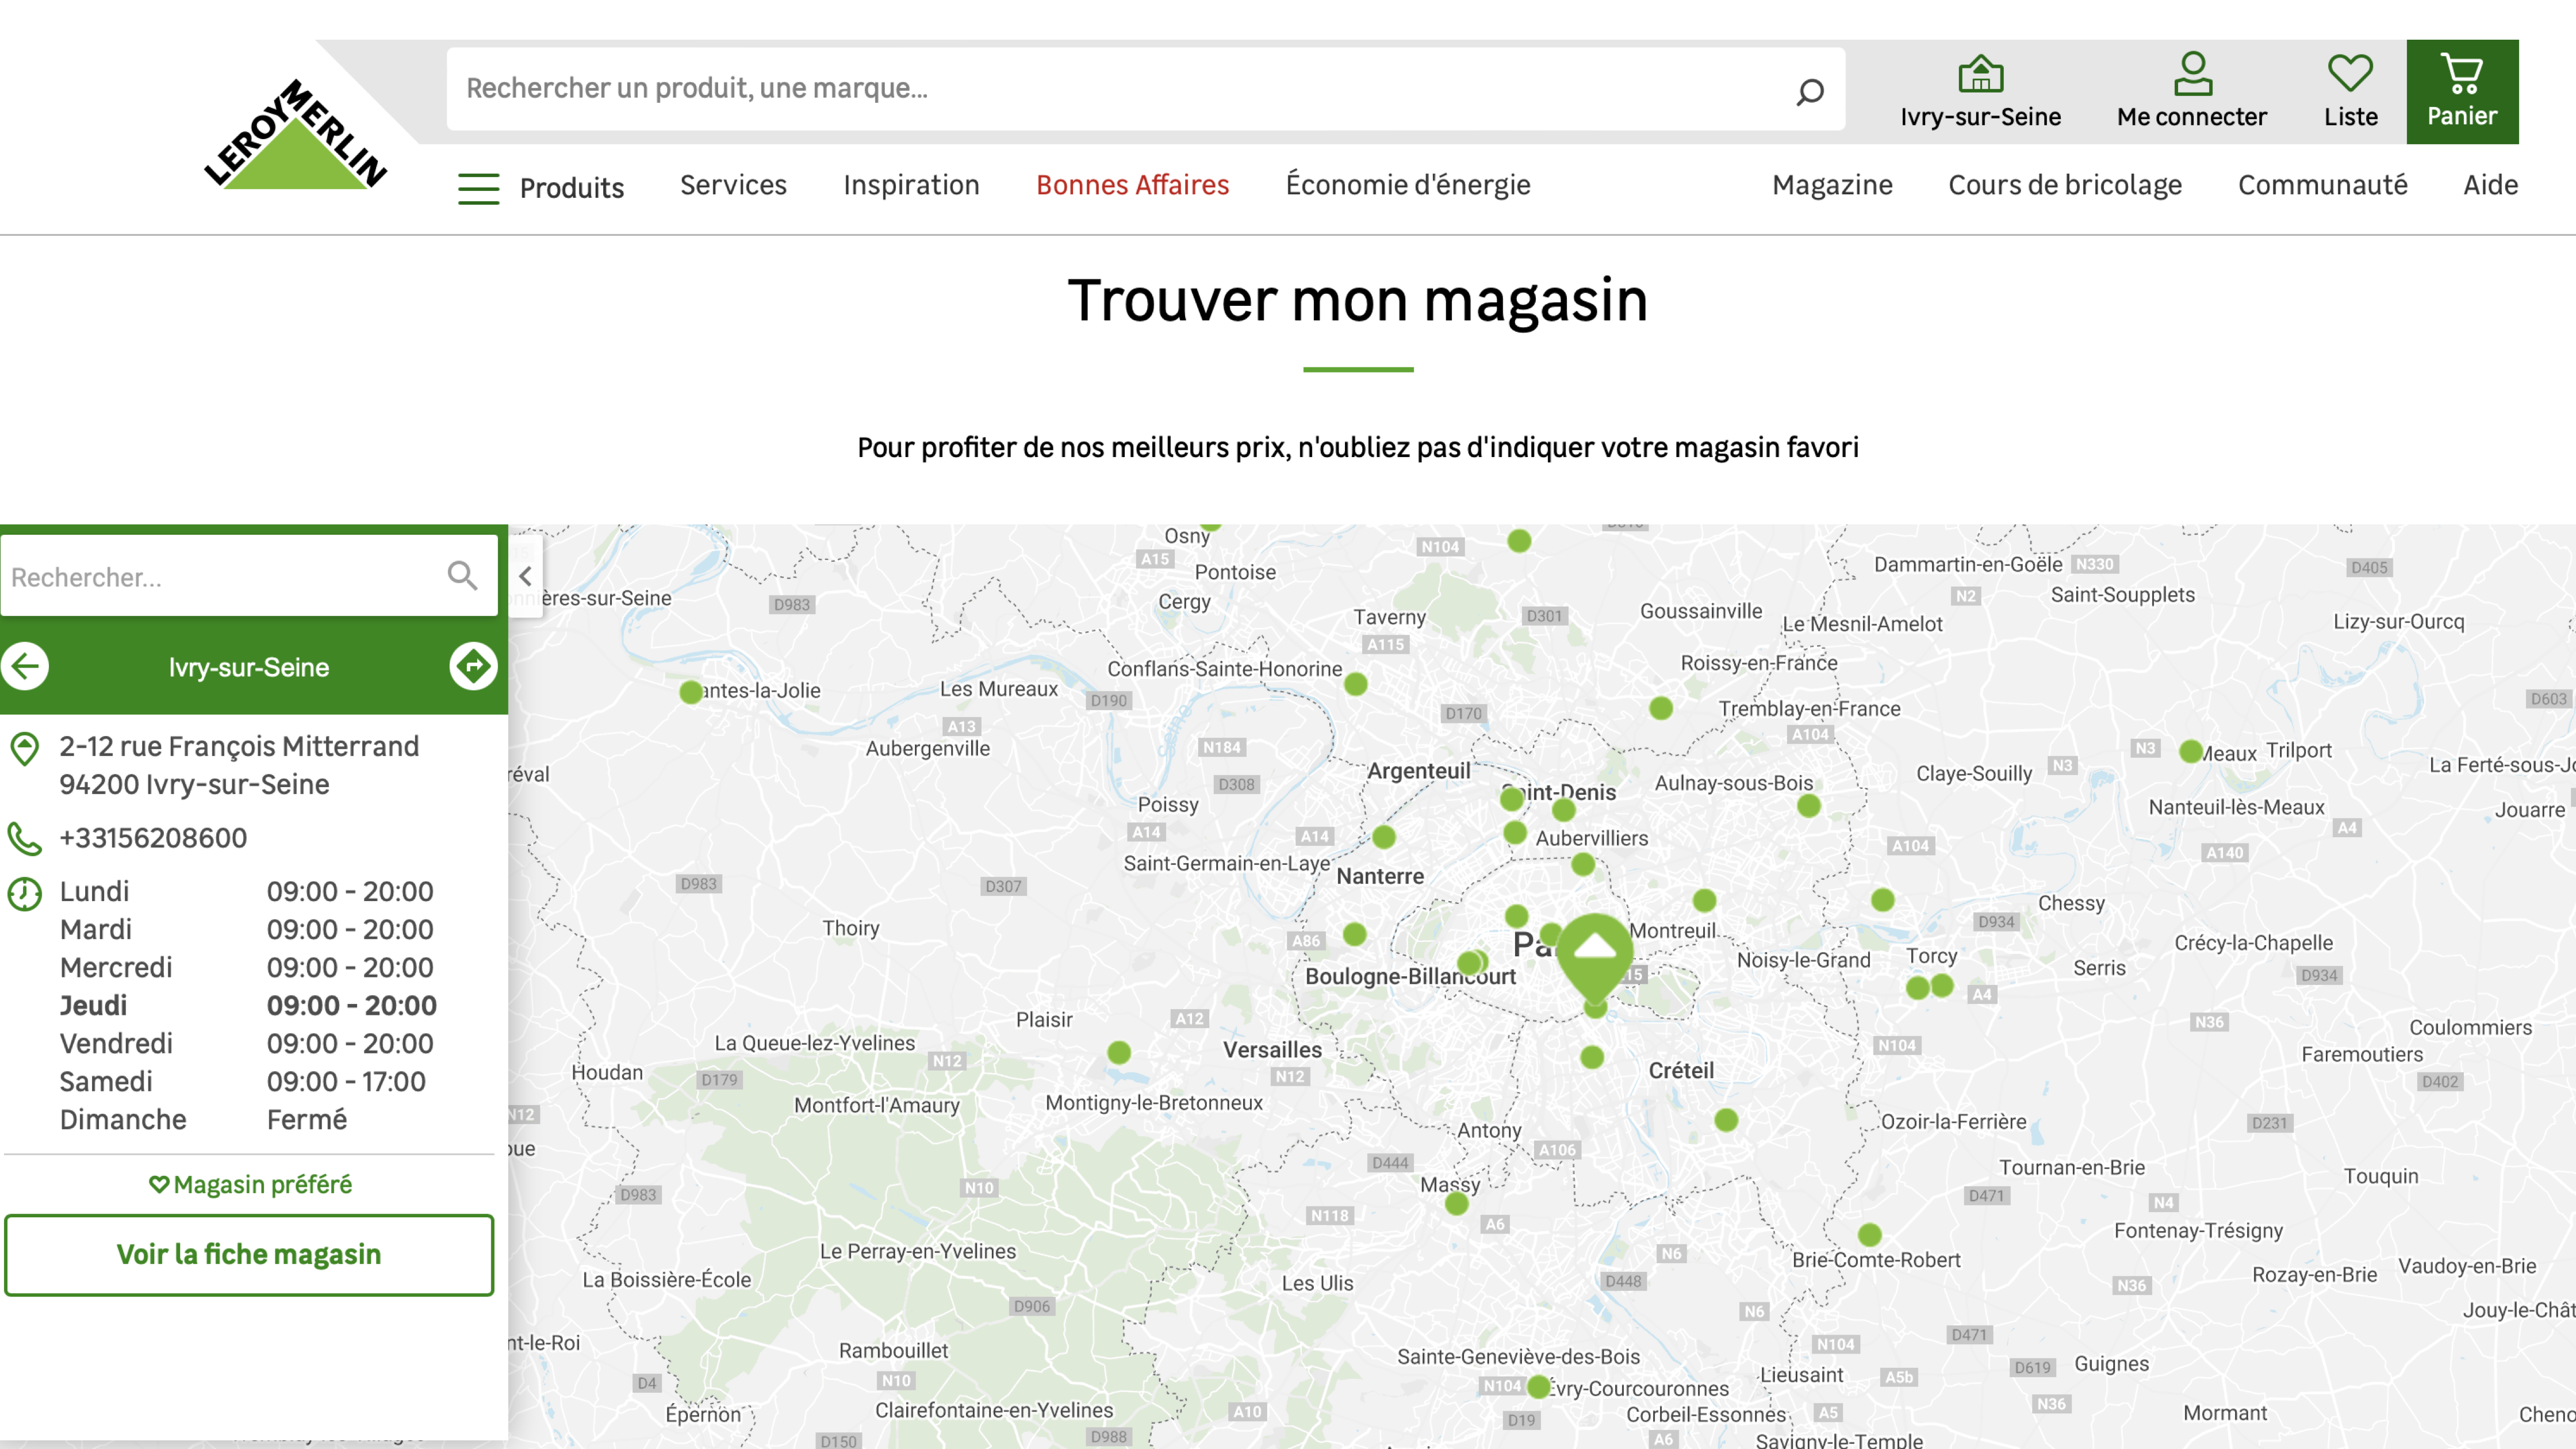Image resolution: width=2576 pixels, height=1449 pixels.
Task: Click the Dimanche Fermé row
Action: click(x=203, y=1119)
